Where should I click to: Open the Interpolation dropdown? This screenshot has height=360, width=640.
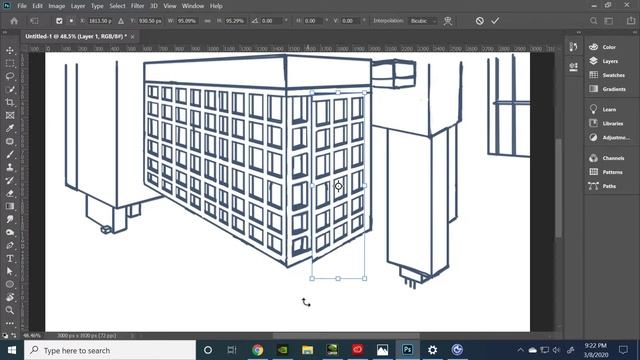[x=423, y=21]
